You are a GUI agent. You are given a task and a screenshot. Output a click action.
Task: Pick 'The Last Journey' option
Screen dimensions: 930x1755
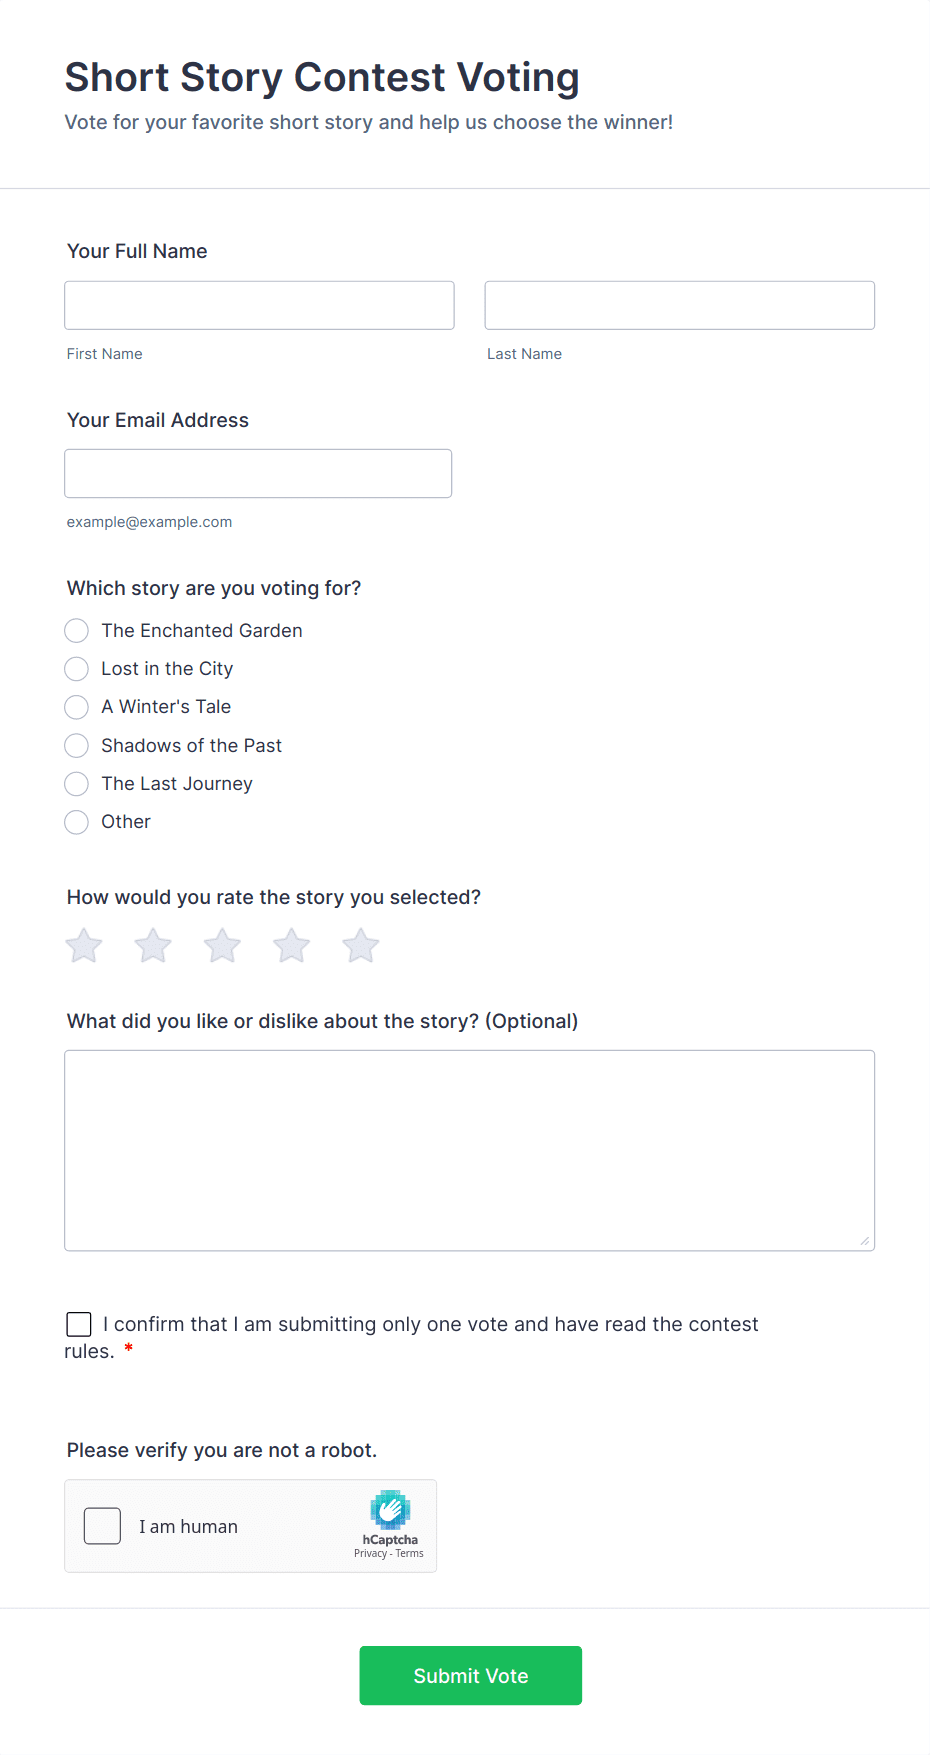point(76,783)
